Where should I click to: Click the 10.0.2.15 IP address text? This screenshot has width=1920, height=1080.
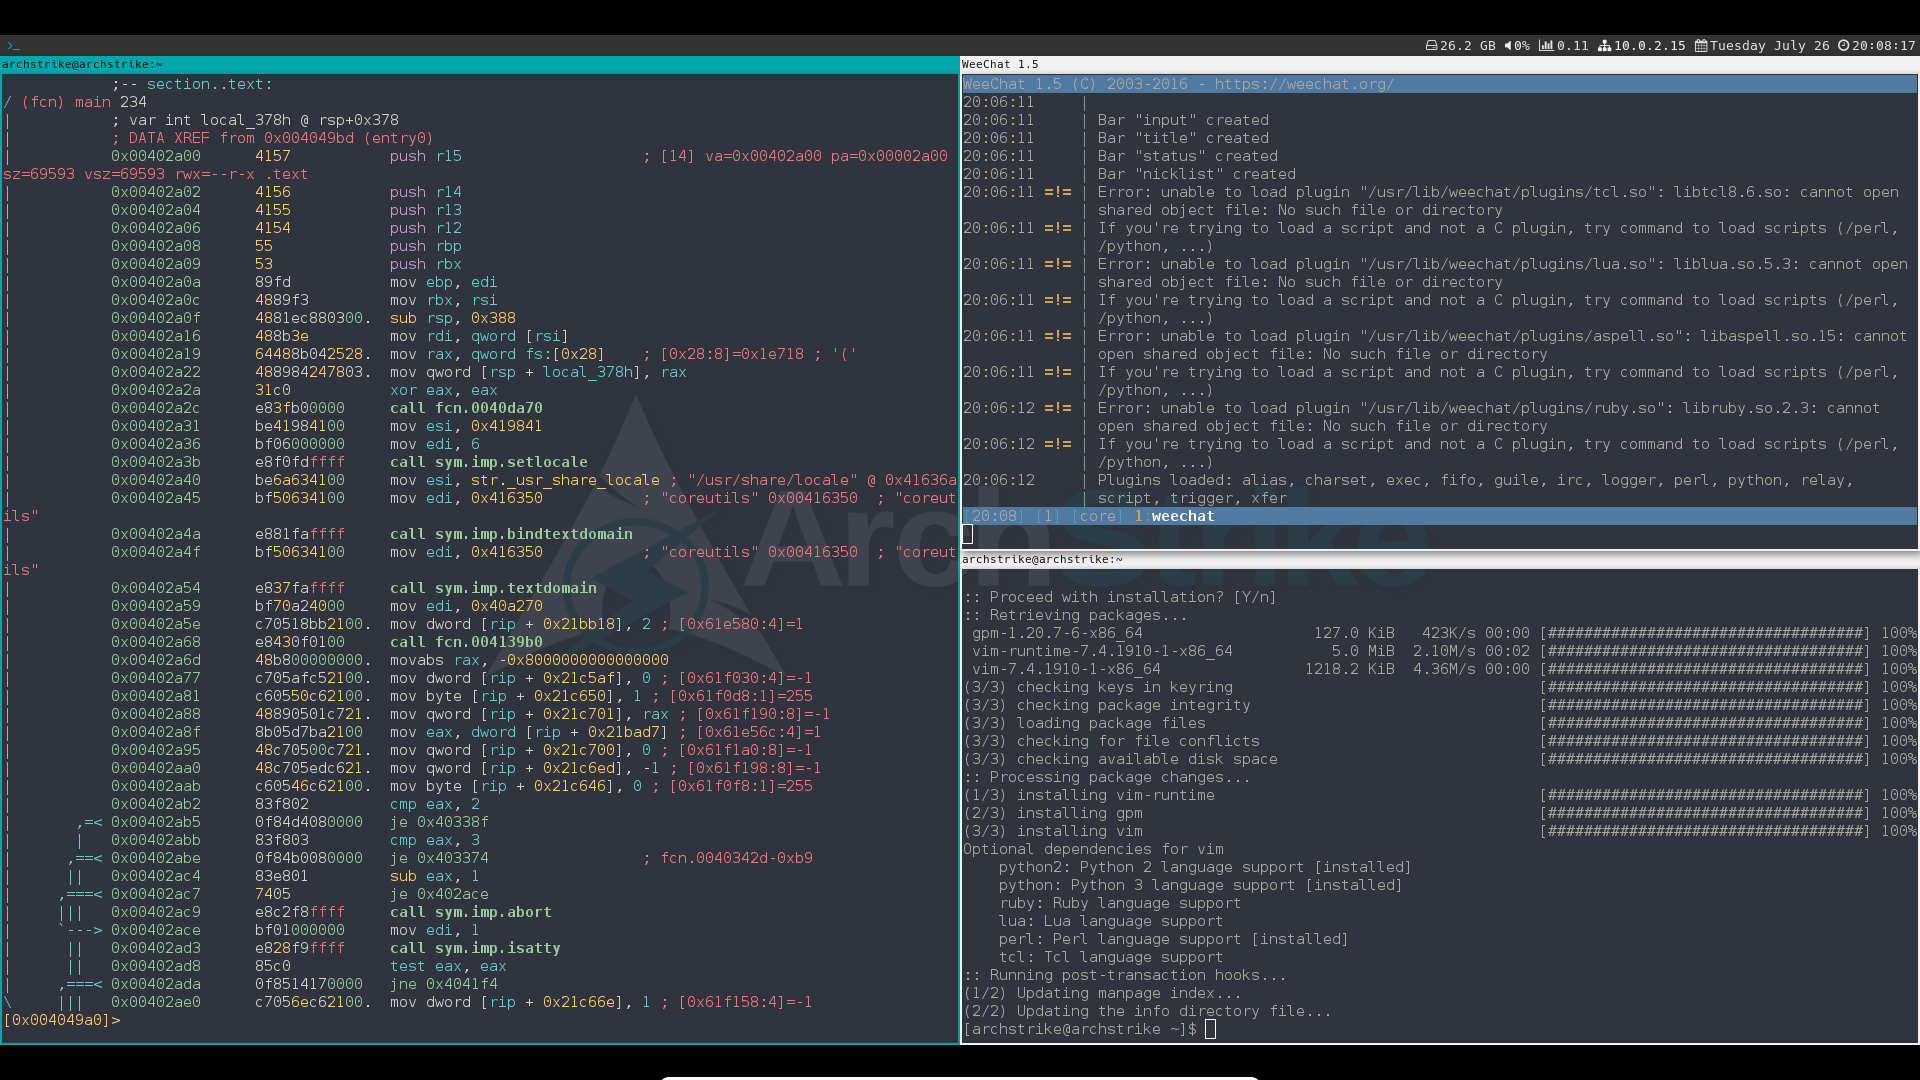[1649, 46]
